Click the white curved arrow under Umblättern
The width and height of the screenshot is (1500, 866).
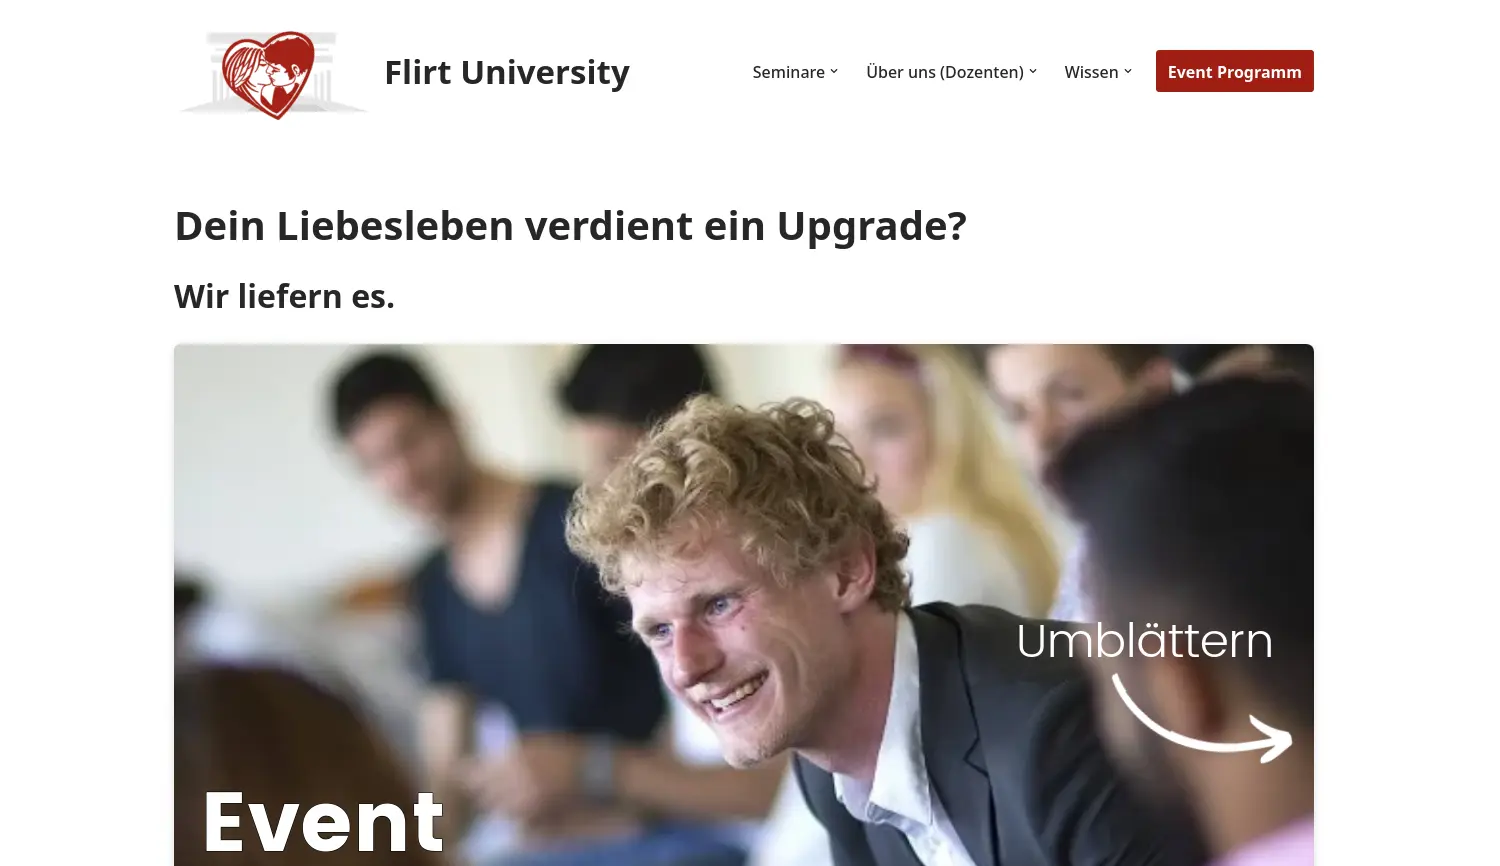(1202, 720)
